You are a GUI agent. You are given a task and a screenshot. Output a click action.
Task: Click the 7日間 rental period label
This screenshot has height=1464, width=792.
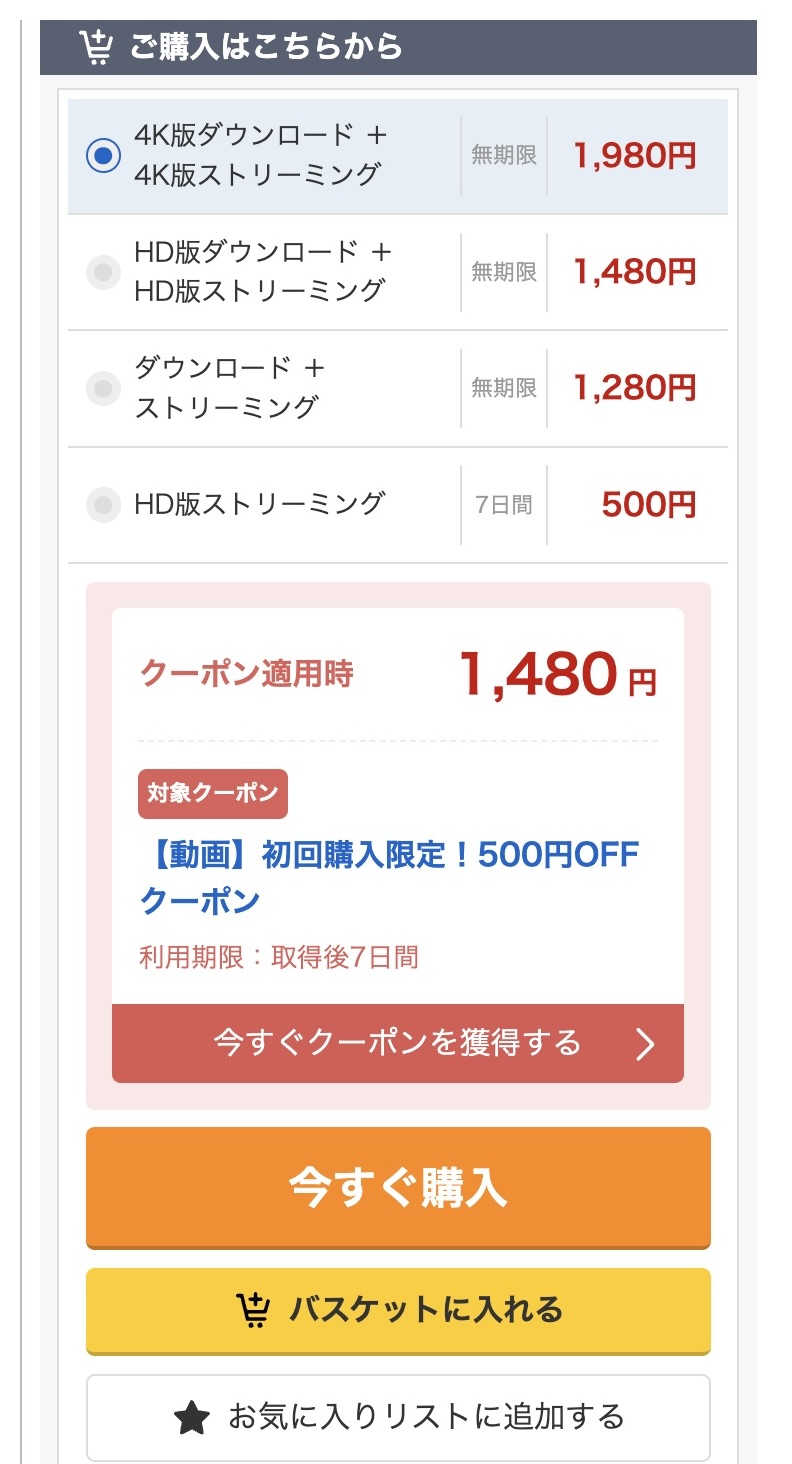point(504,504)
